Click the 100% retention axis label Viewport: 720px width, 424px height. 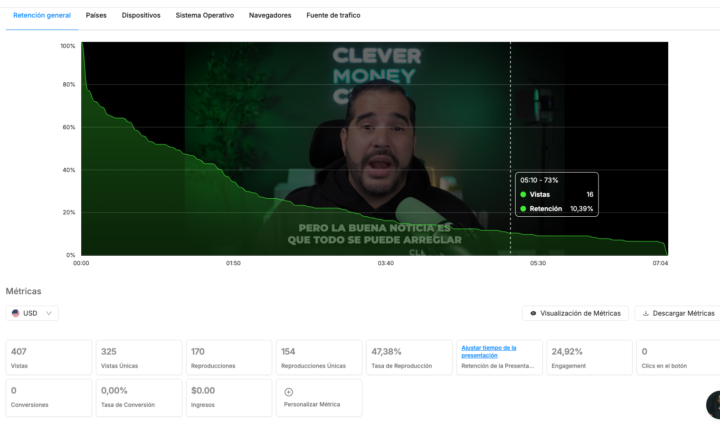(x=68, y=46)
